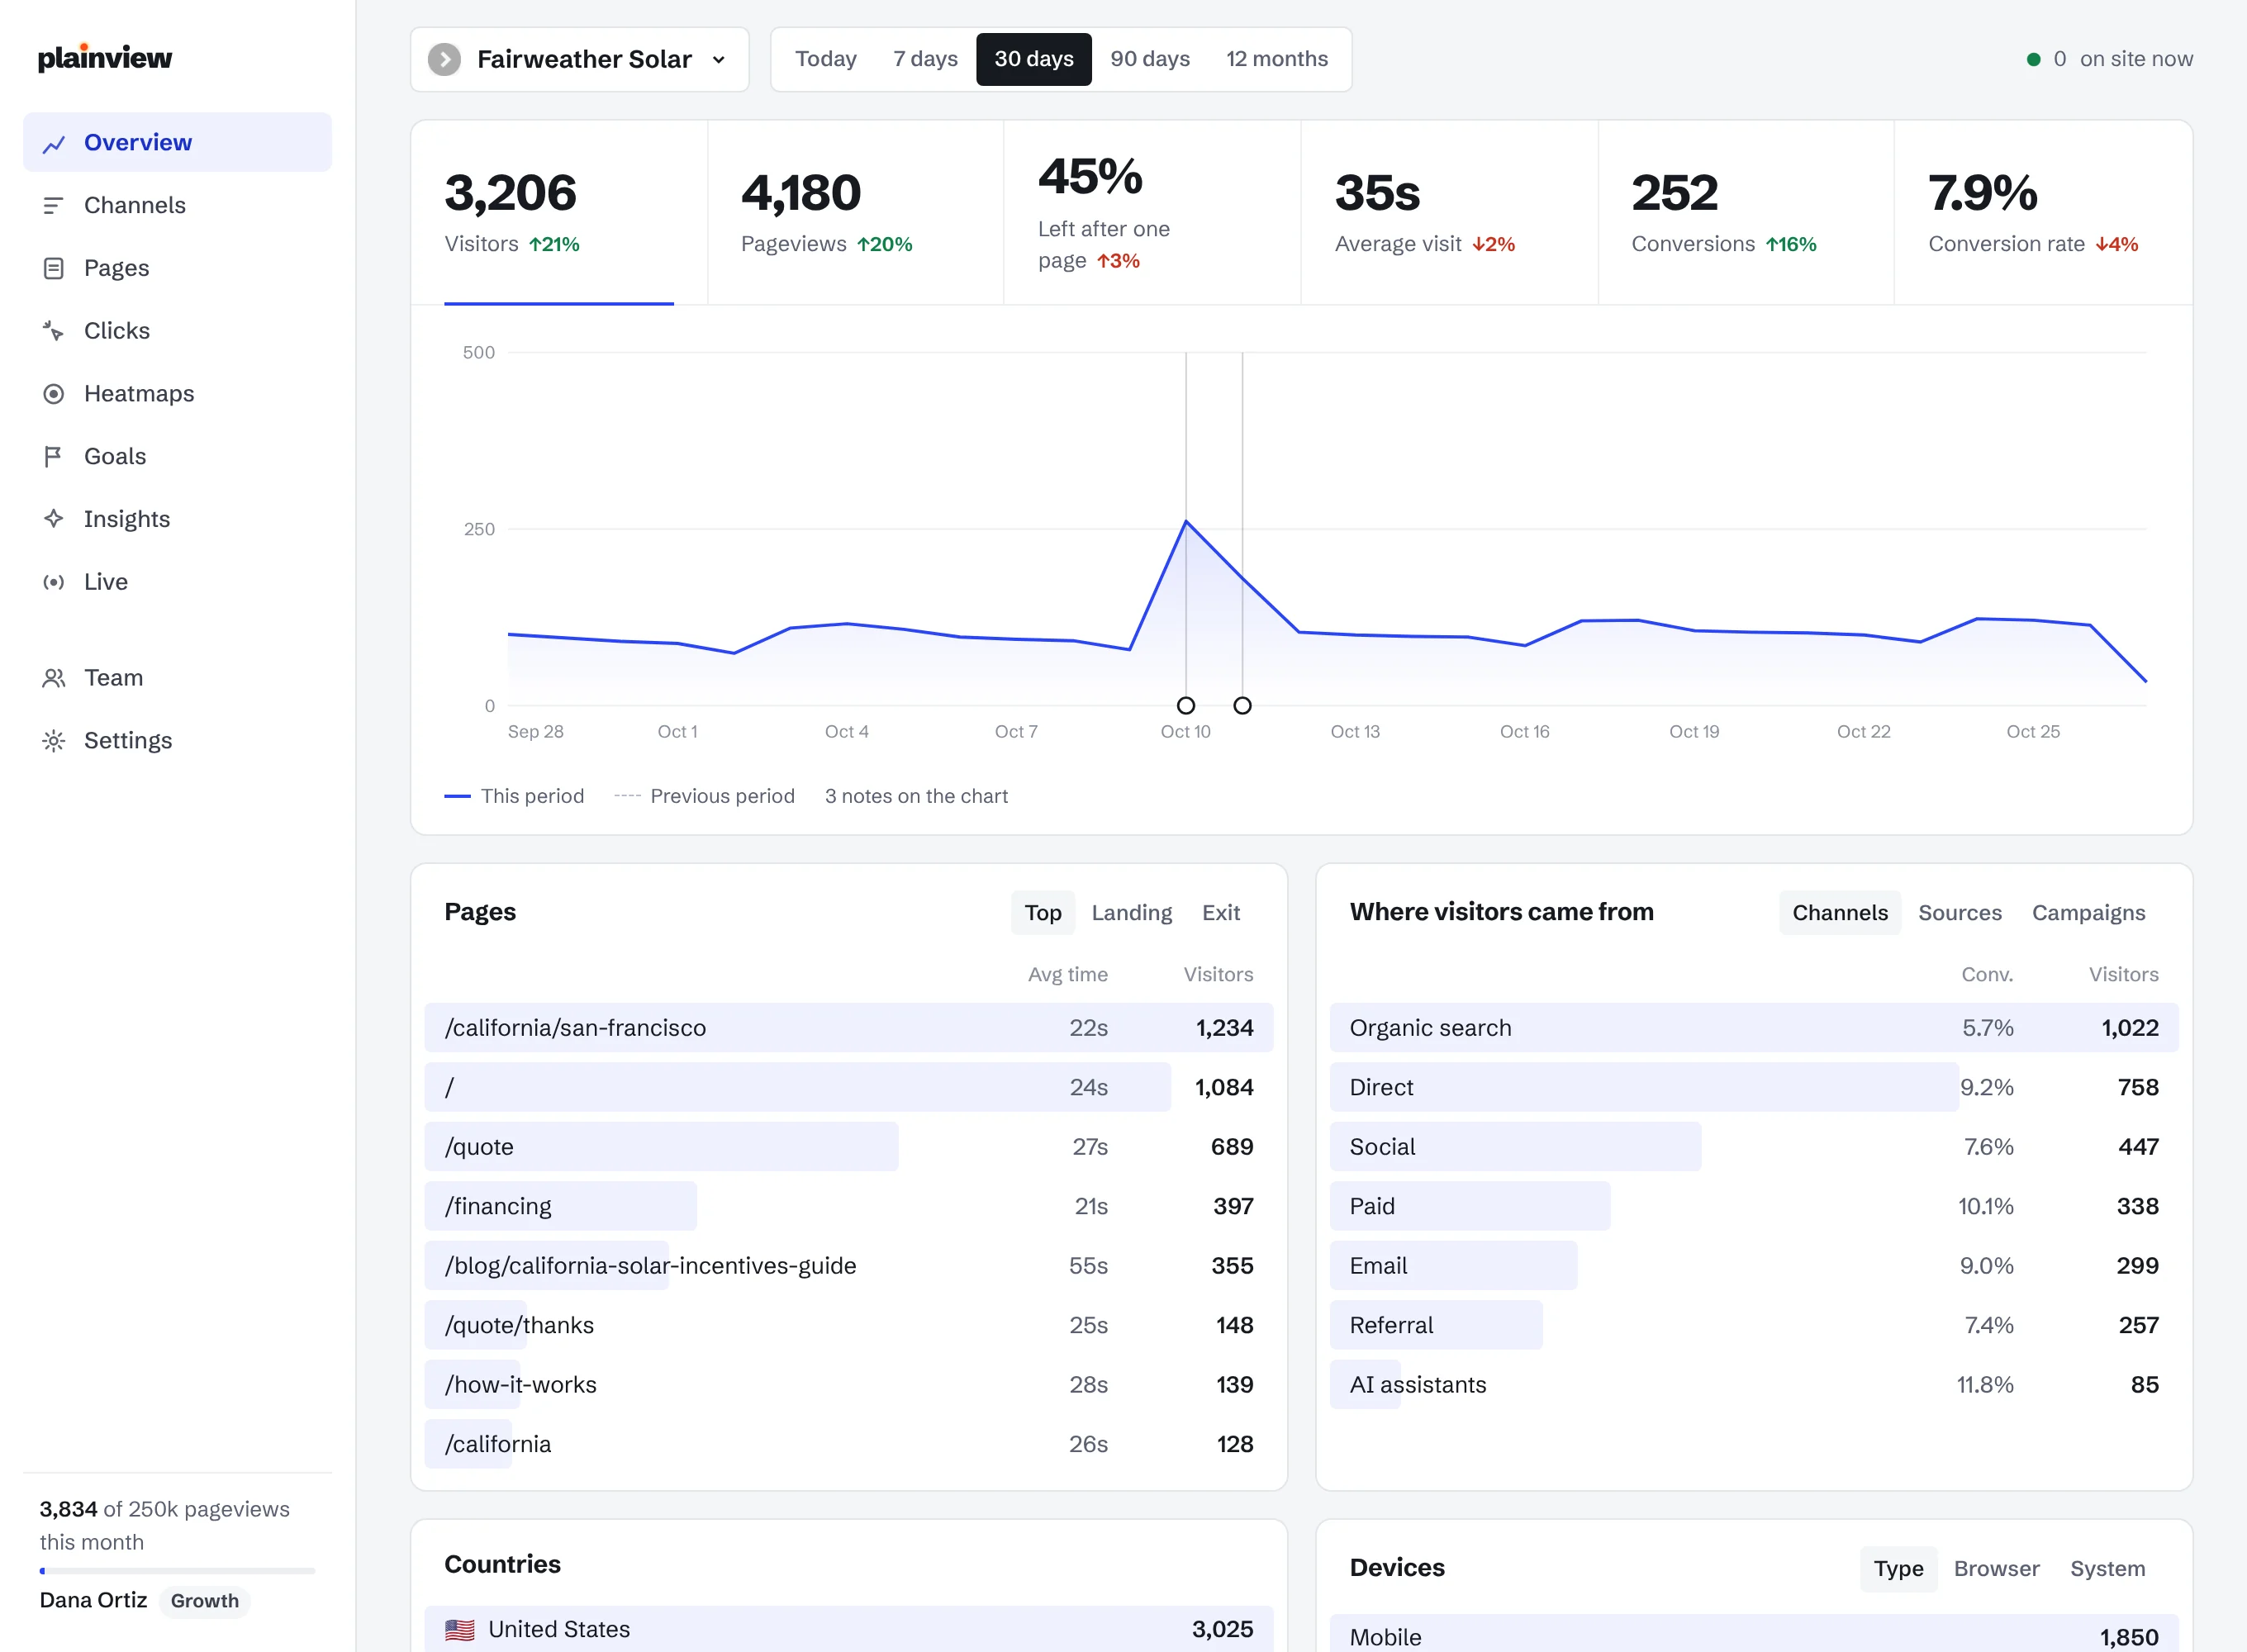This screenshot has width=2247, height=1652.
Task: Select the Conversions metric card
Action: point(1746,213)
